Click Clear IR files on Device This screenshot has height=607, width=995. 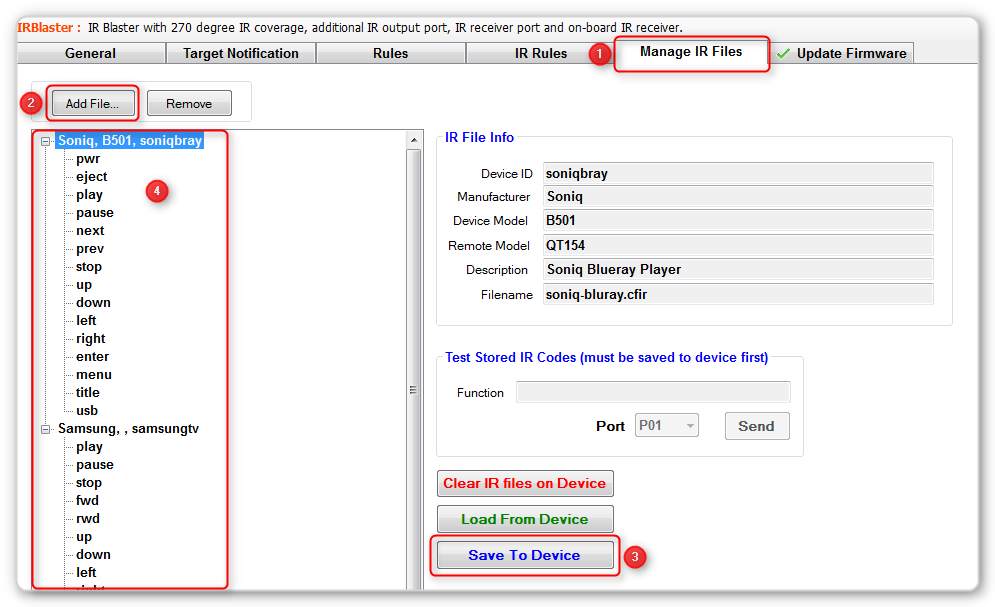pyautogui.click(x=524, y=483)
